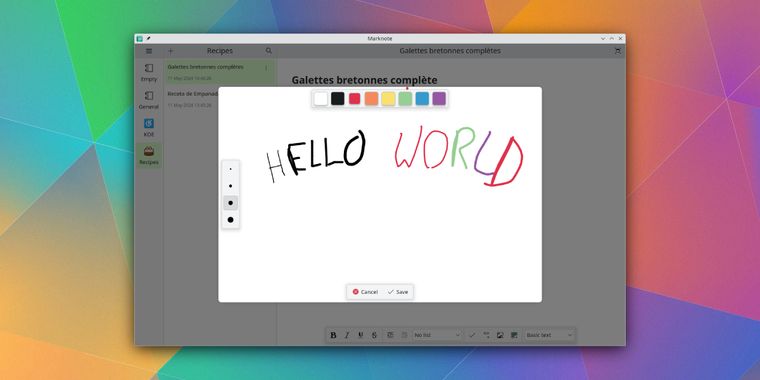Select the smallest brush size dot
Screen dimensions: 760x380
(231, 169)
